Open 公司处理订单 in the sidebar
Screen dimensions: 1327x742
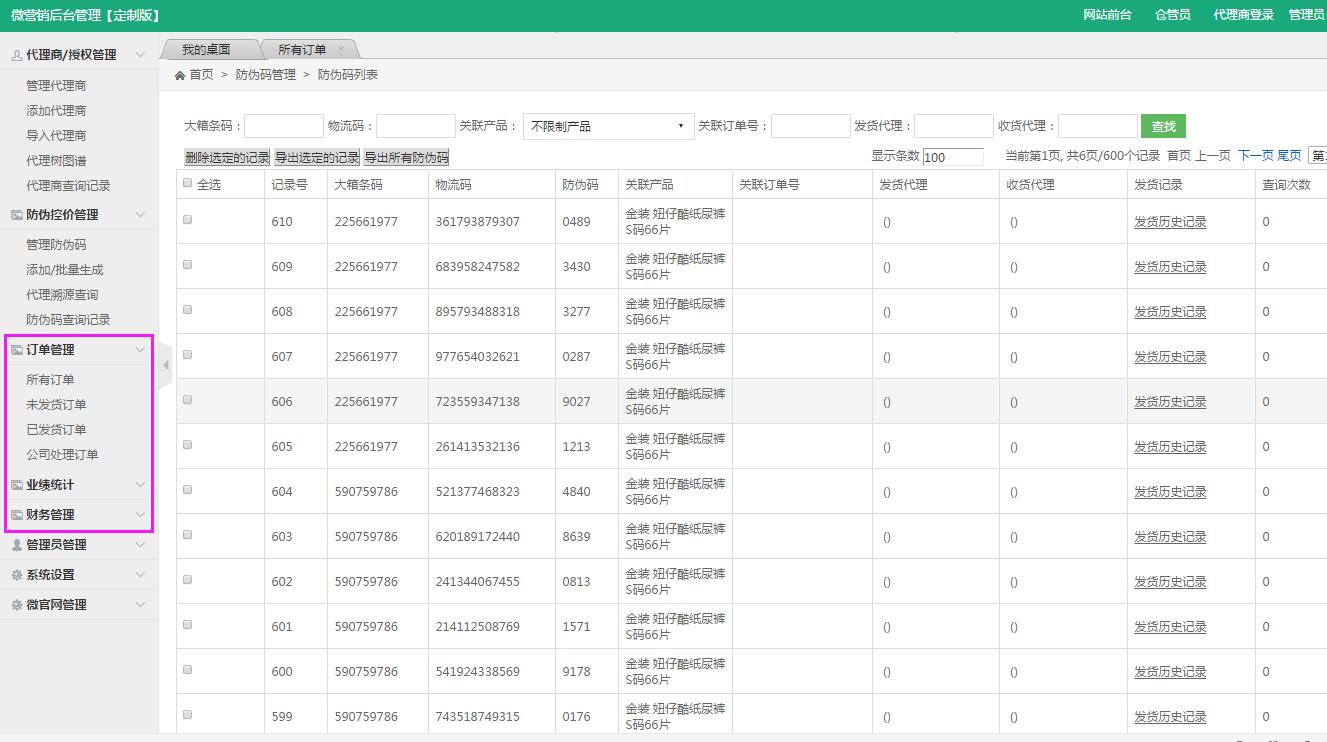(x=62, y=455)
